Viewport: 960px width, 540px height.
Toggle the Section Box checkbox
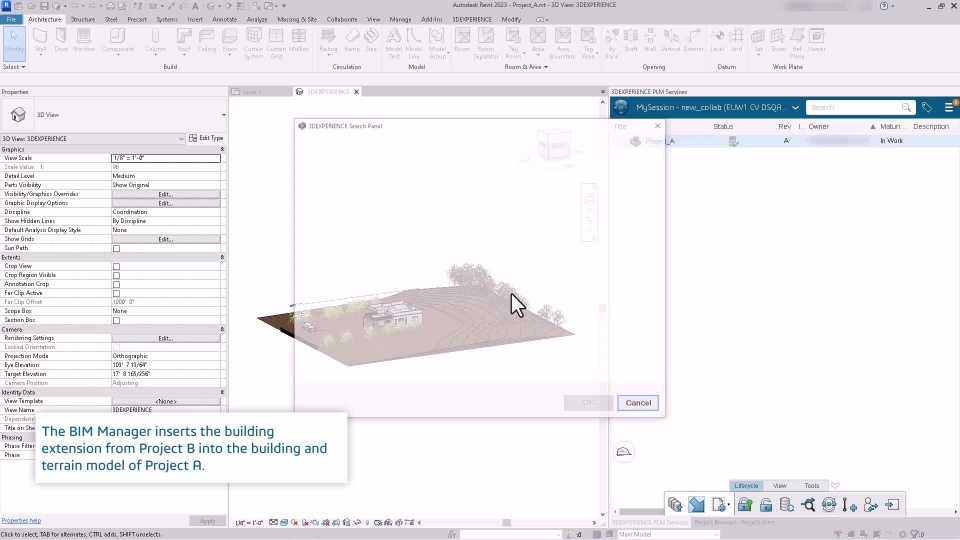tap(116, 320)
